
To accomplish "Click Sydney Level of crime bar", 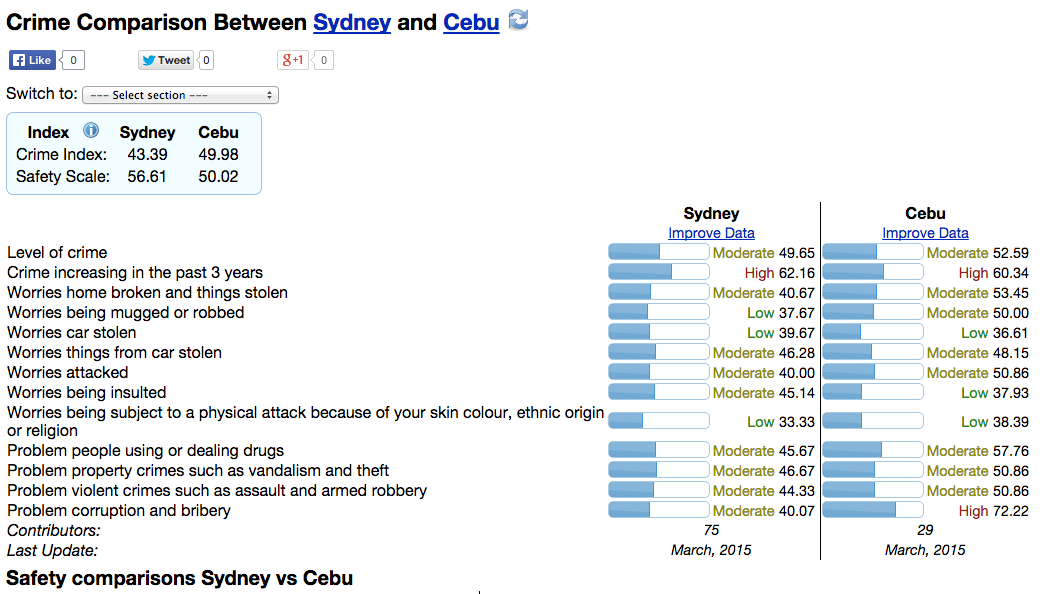I will coord(659,252).
